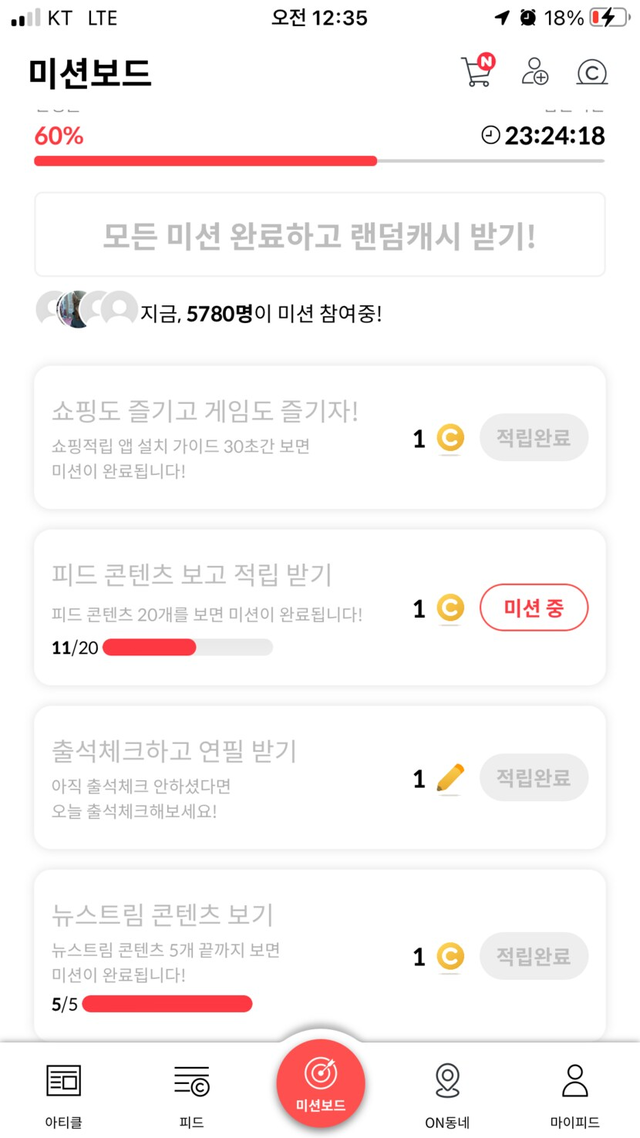The image size is (640, 1138).
Task: Open the cash coin icon in header
Action: coord(592,72)
